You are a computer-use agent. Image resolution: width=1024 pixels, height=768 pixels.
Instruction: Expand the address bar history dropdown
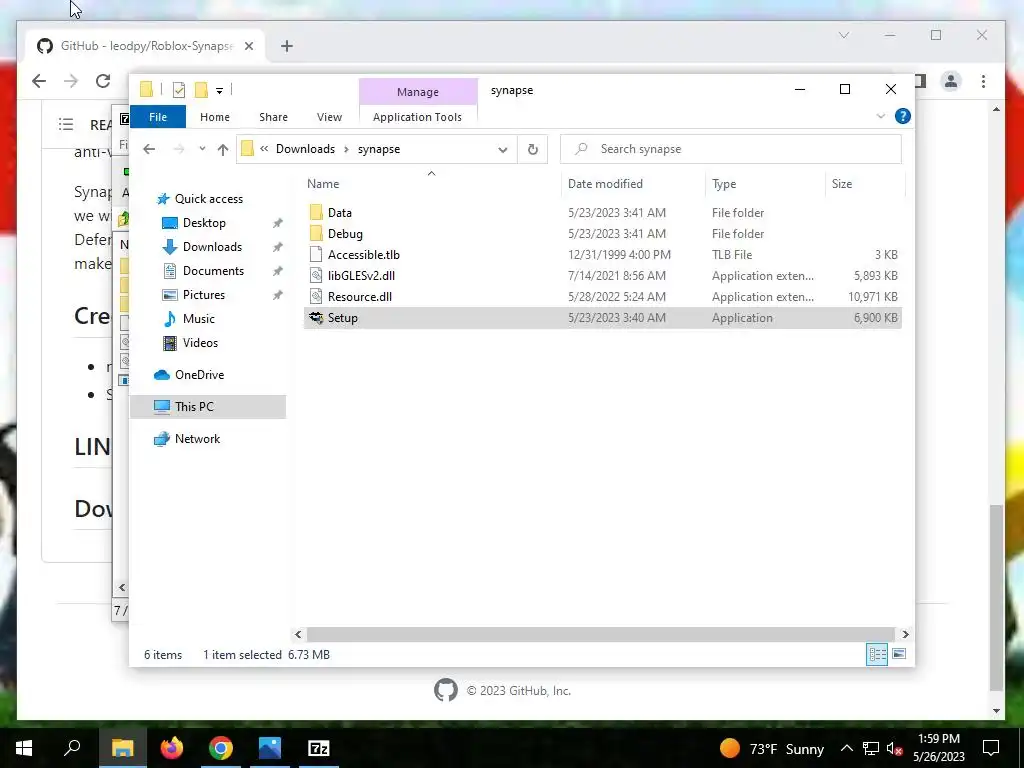point(503,150)
